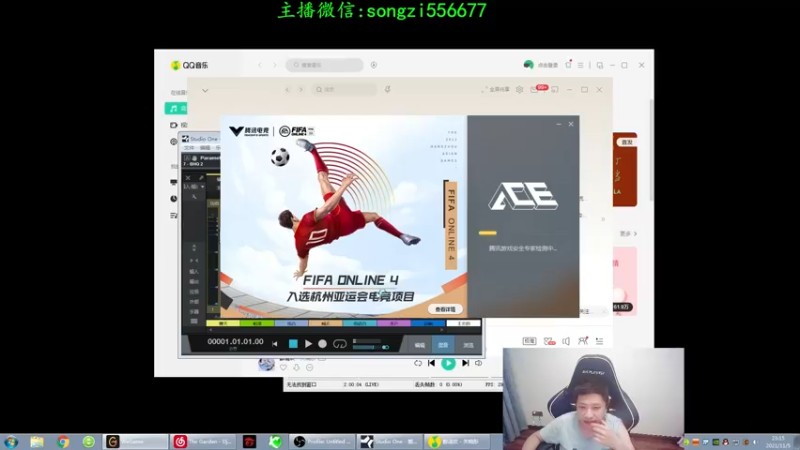Go forward in the beige window
This screenshot has height=450, width=800.
click(301, 89)
